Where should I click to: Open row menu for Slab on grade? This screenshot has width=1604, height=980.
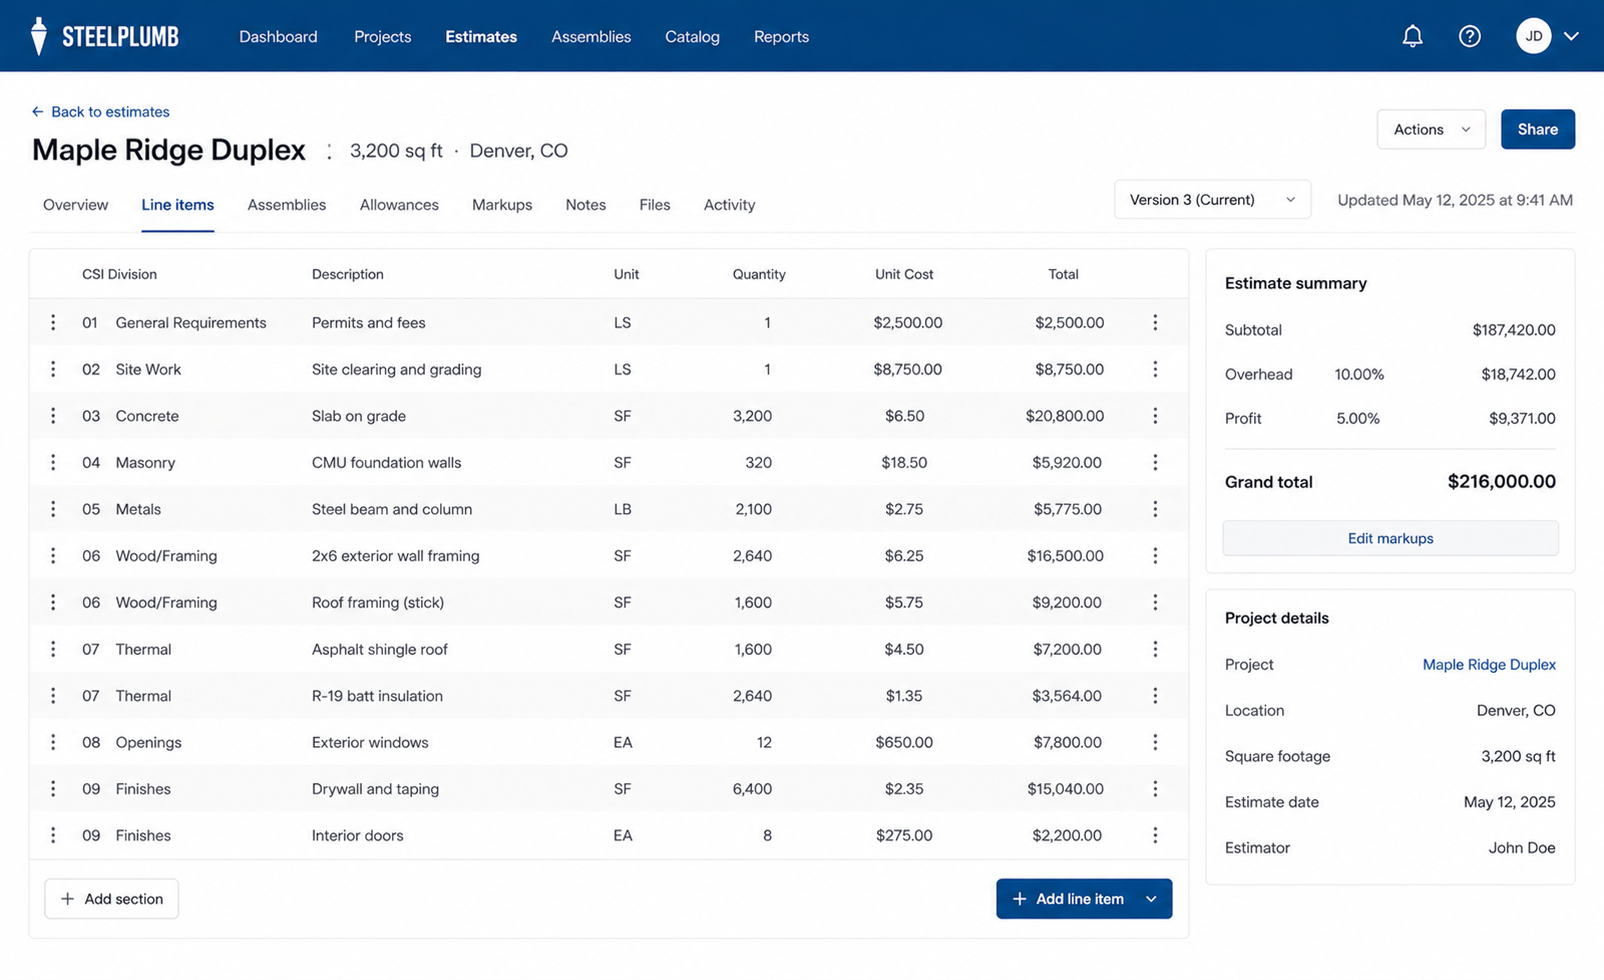pos(1155,416)
